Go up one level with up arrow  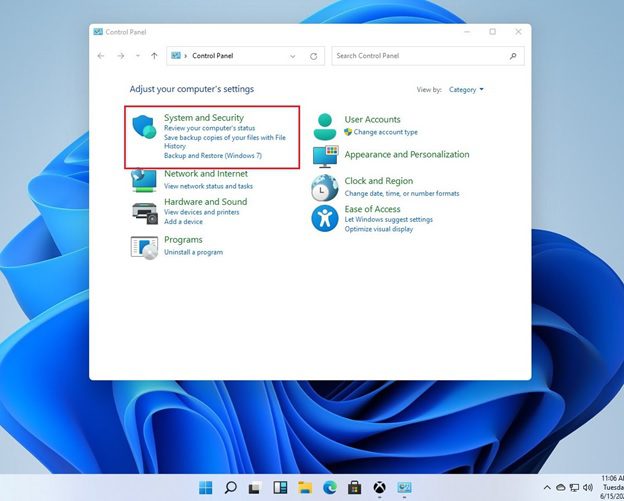point(154,56)
